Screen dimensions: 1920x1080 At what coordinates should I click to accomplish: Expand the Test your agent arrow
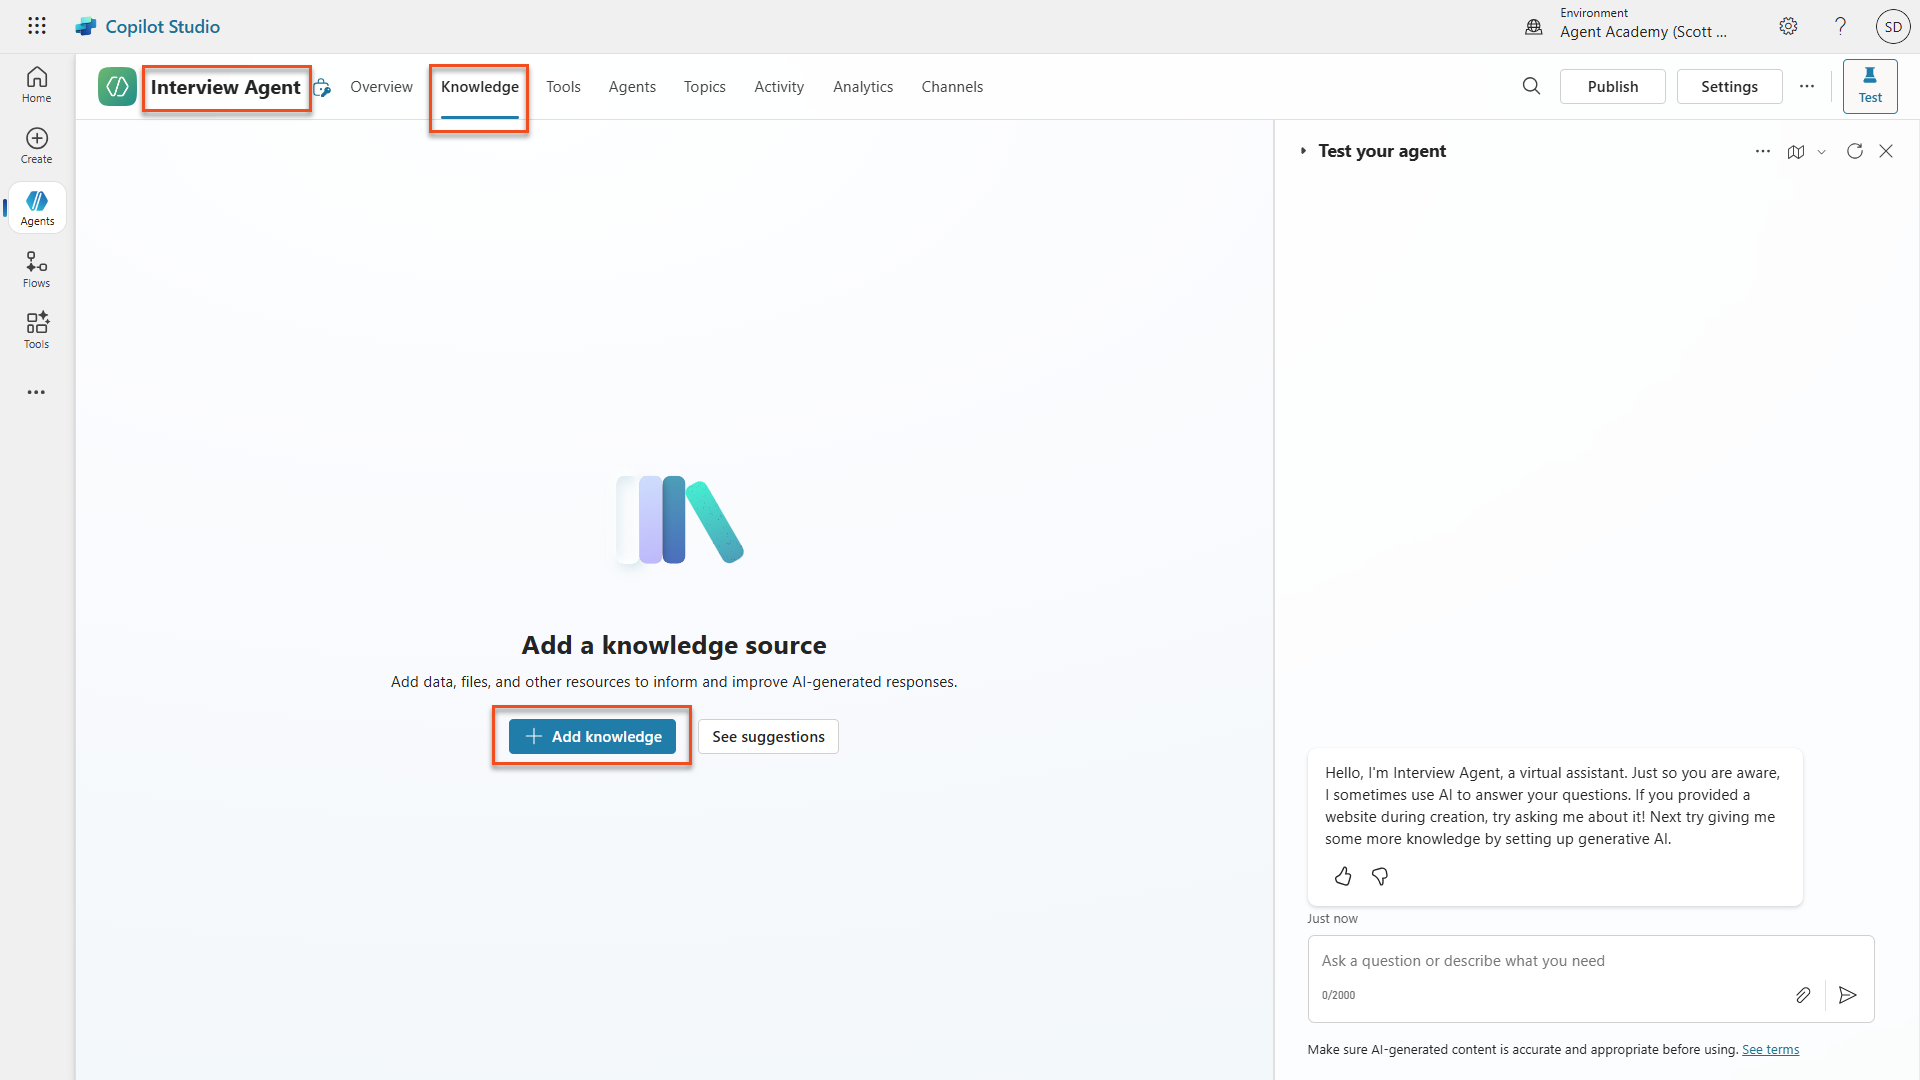click(1303, 151)
